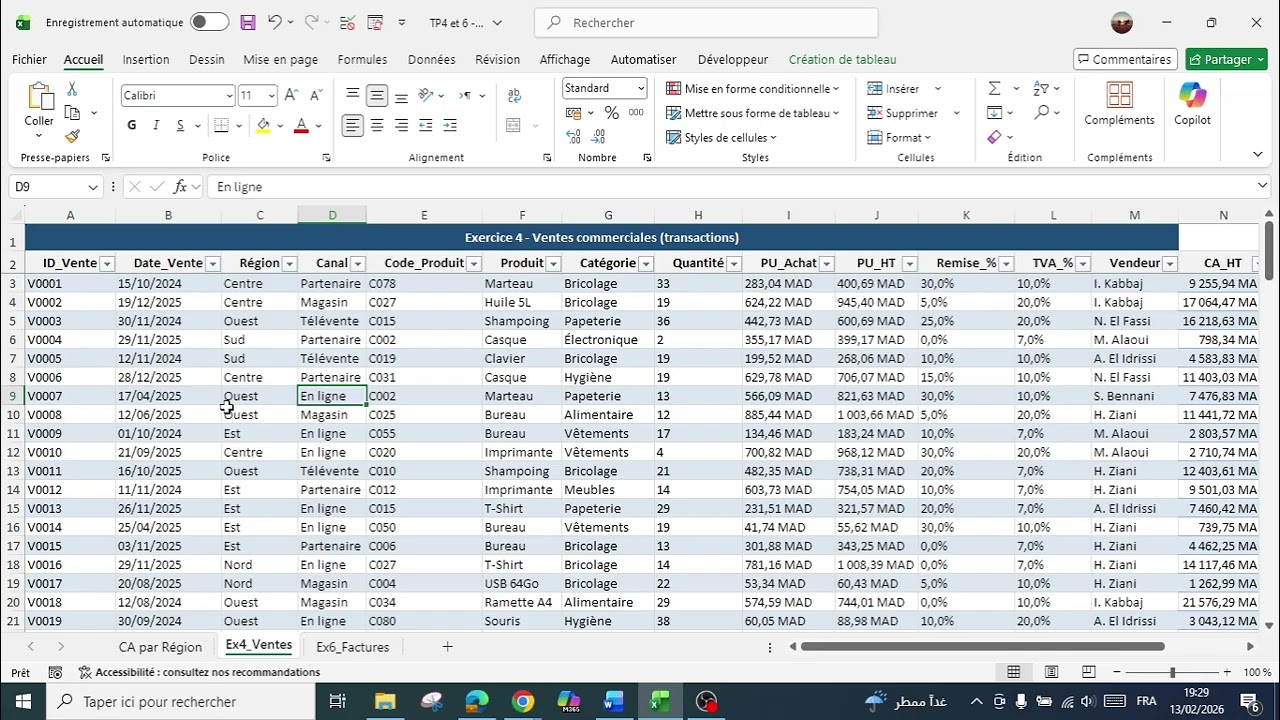Toggle italic with the I button

(156, 126)
